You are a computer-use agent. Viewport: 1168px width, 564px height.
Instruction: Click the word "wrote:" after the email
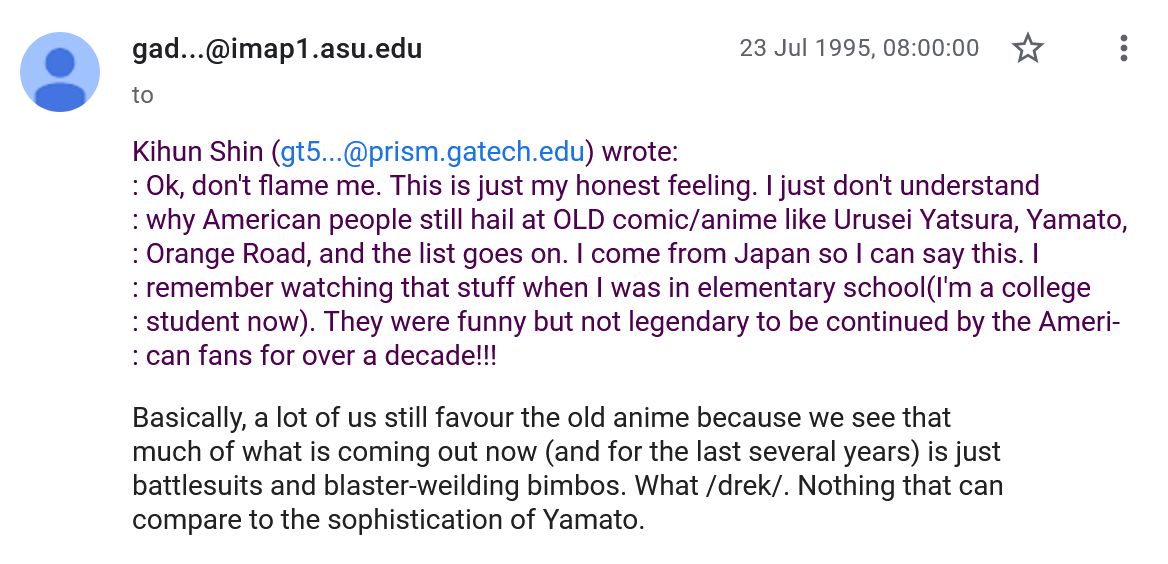click(640, 151)
